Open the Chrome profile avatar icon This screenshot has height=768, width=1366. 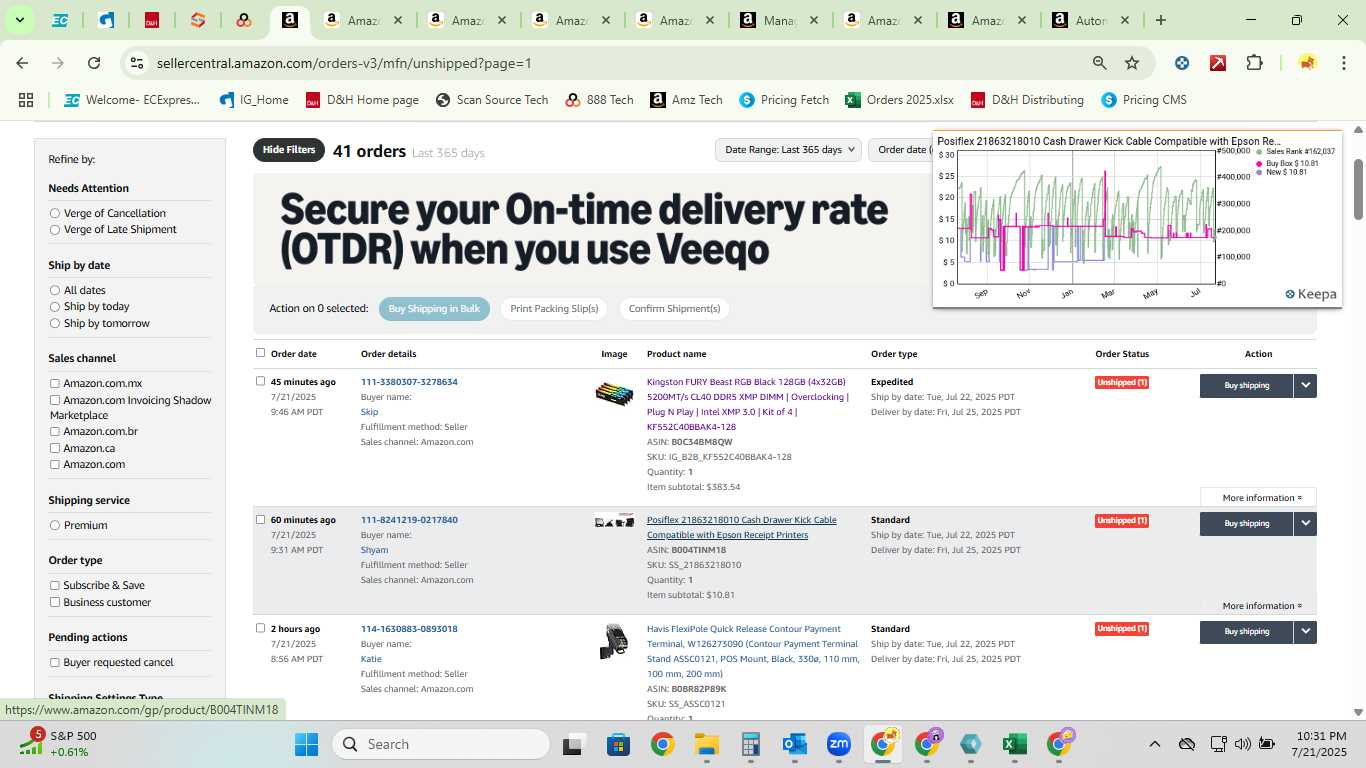tap(1307, 63)
